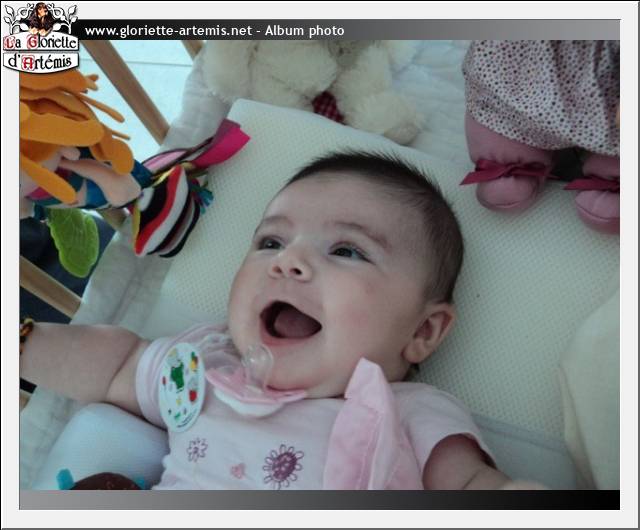Select the round badge on baby's chest

coord(181,386)
